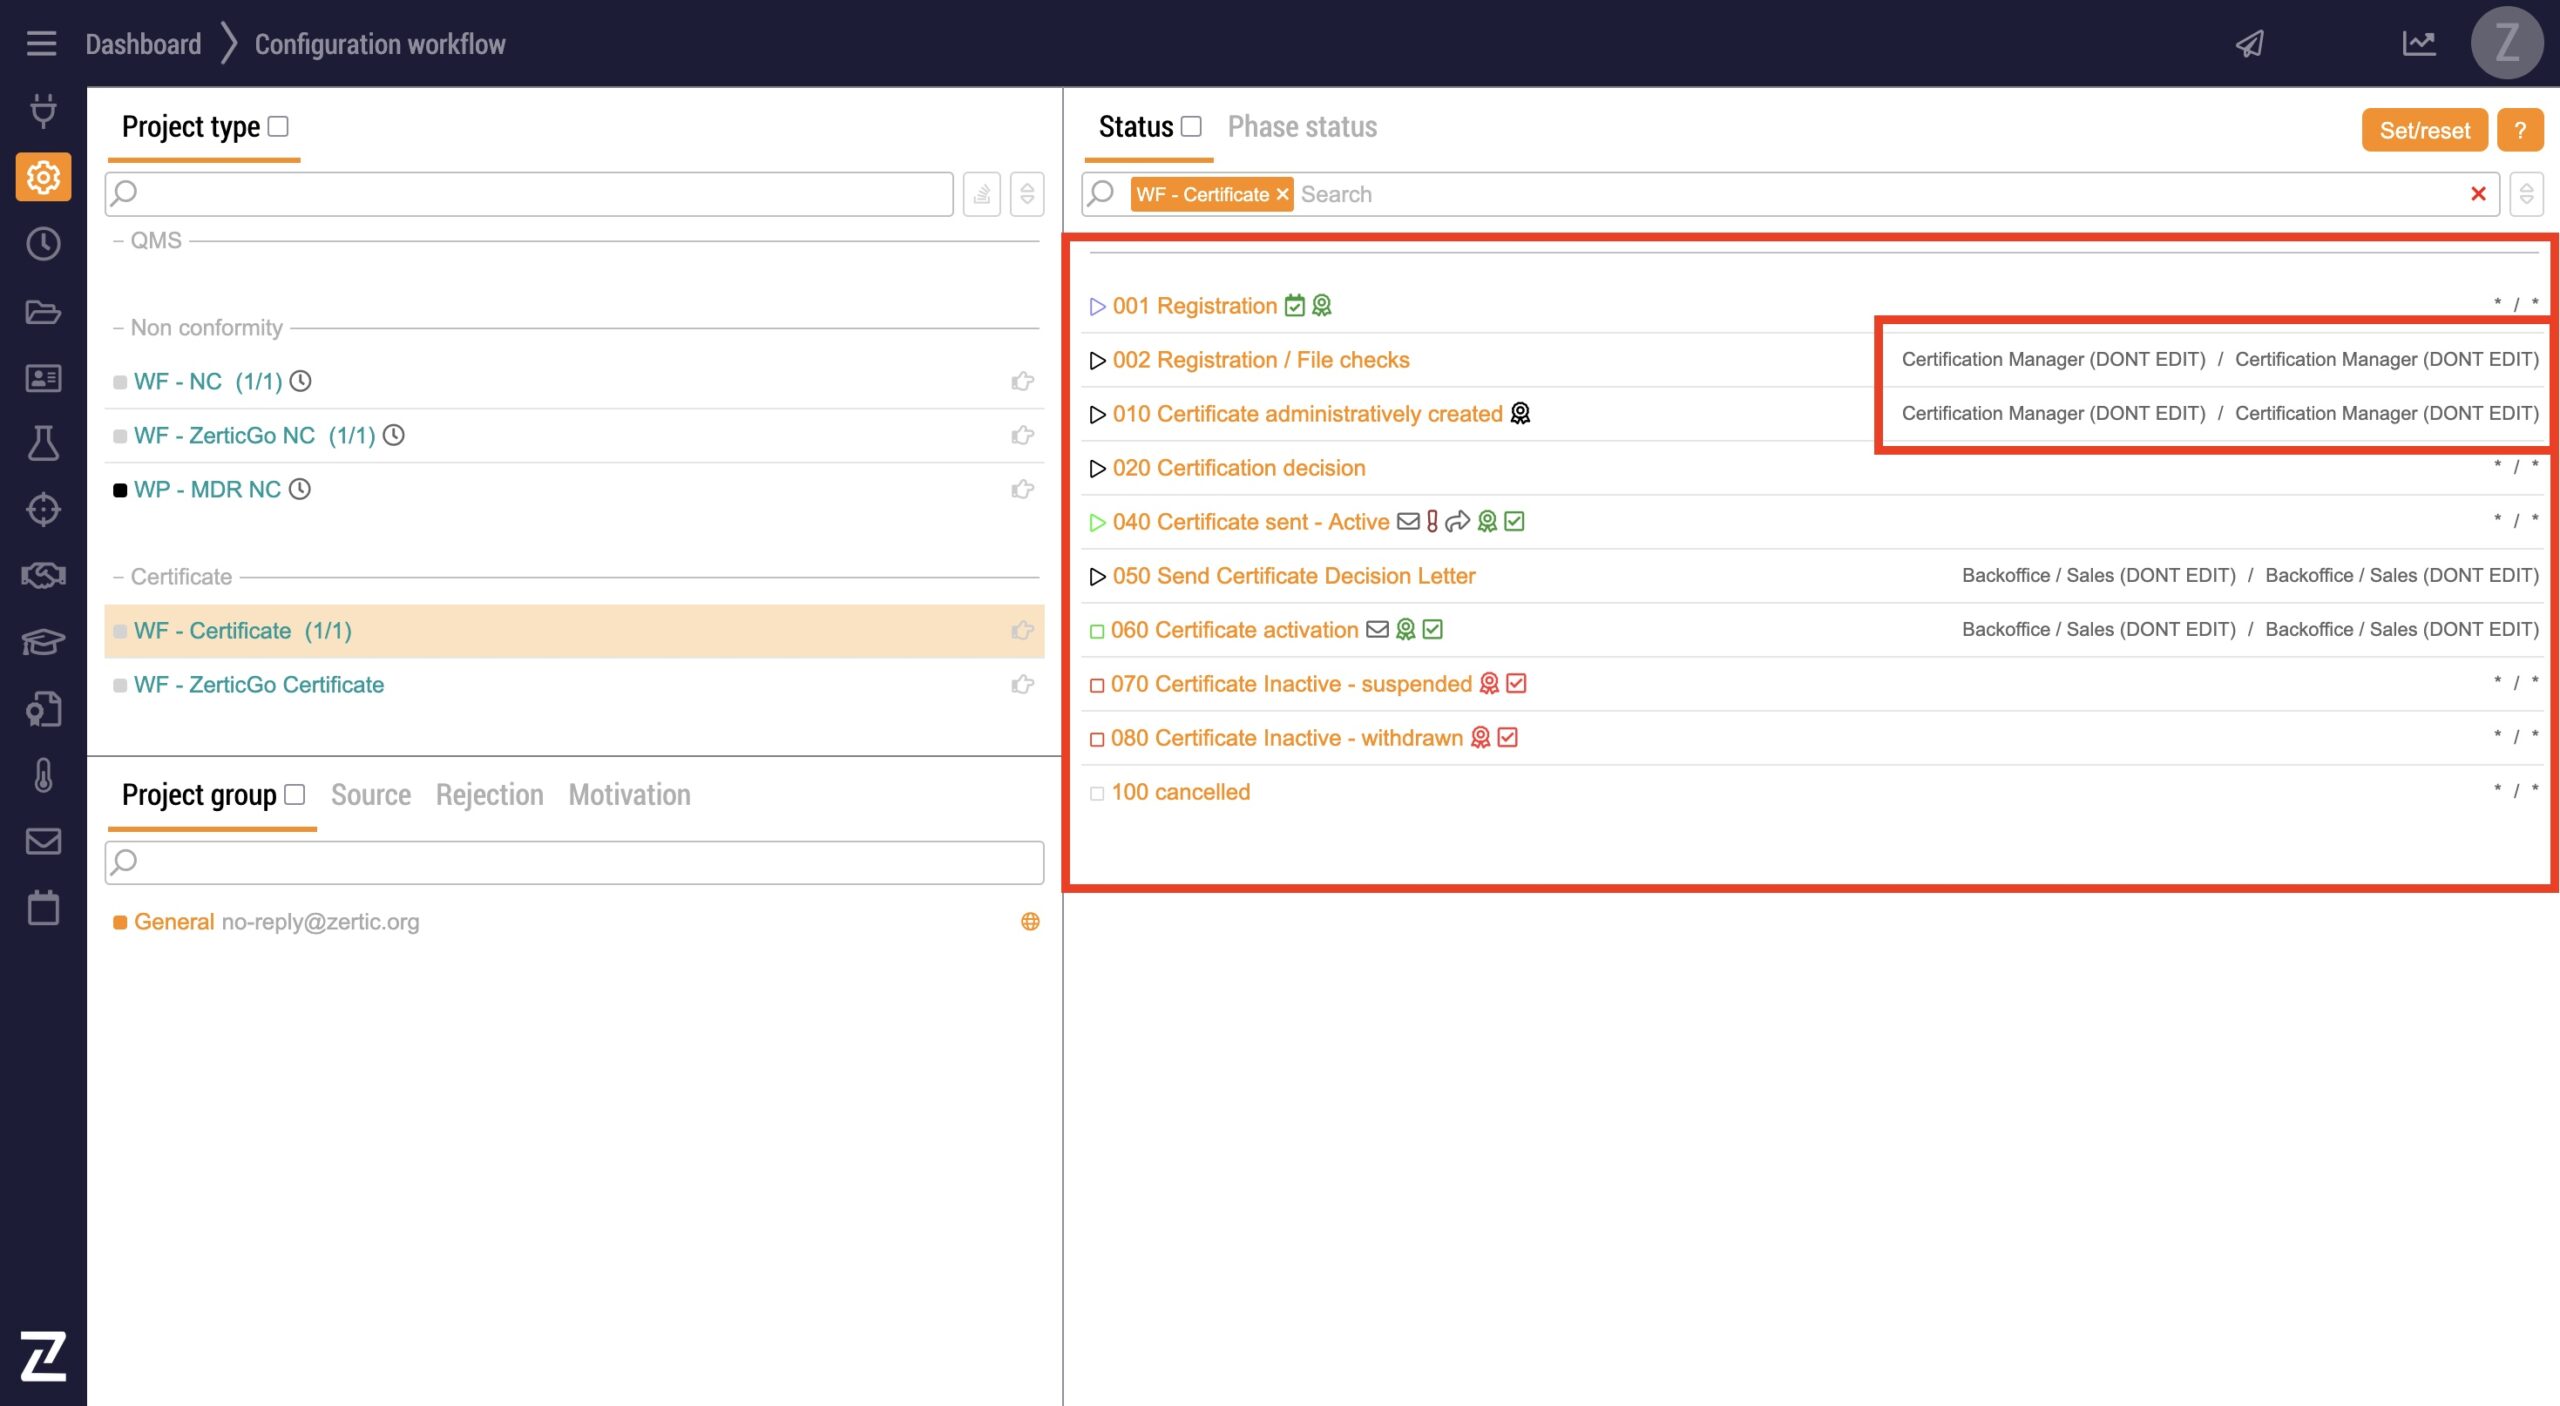
Task: Expand the 002 Registration / File checks row
Action: [x=1097, y=361]
